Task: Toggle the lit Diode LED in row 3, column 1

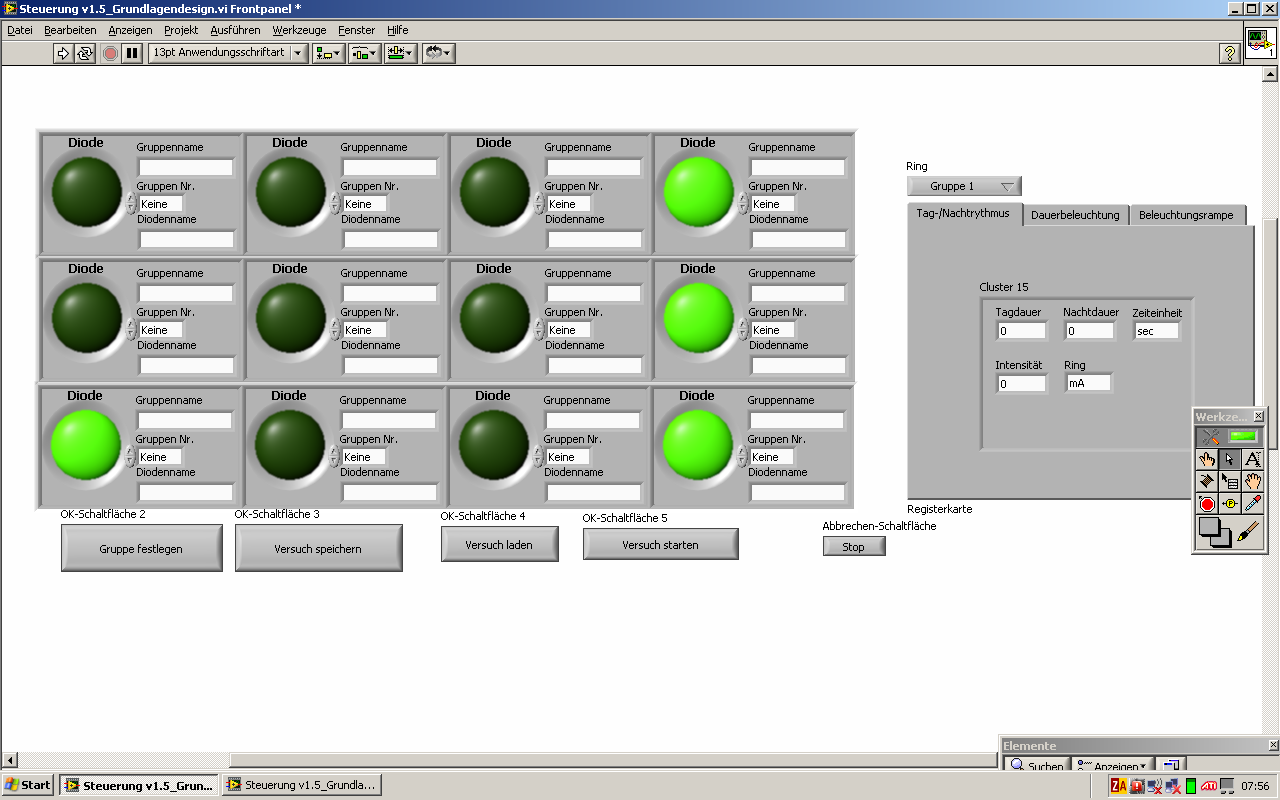Action: [x=86, y=445]
